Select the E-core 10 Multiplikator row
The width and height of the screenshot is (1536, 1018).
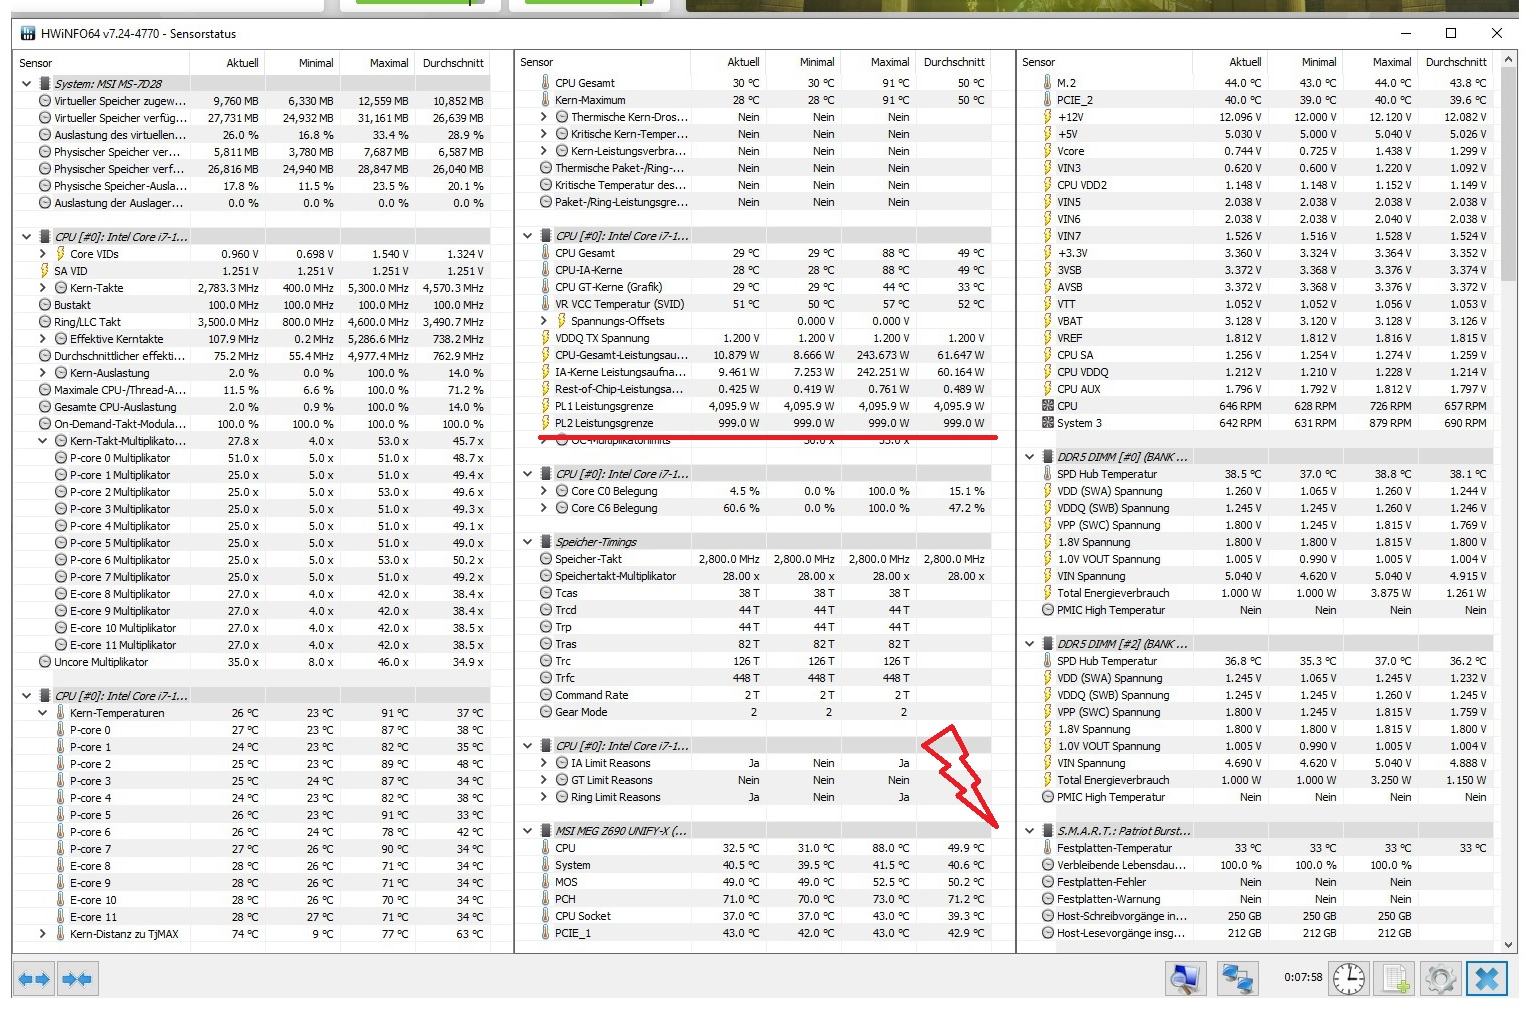point(253,628)
